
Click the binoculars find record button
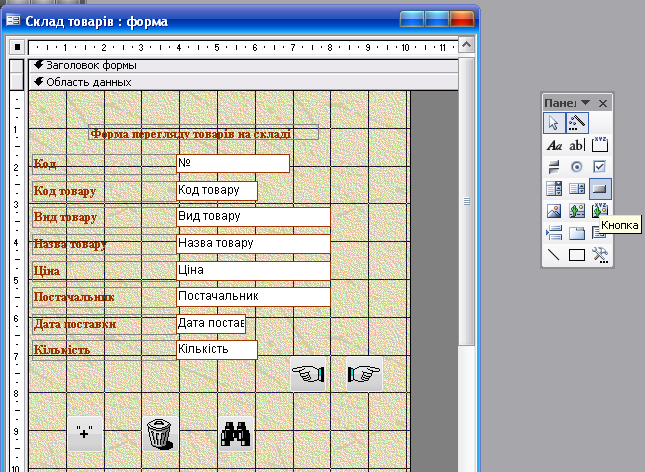pos(236,434)
